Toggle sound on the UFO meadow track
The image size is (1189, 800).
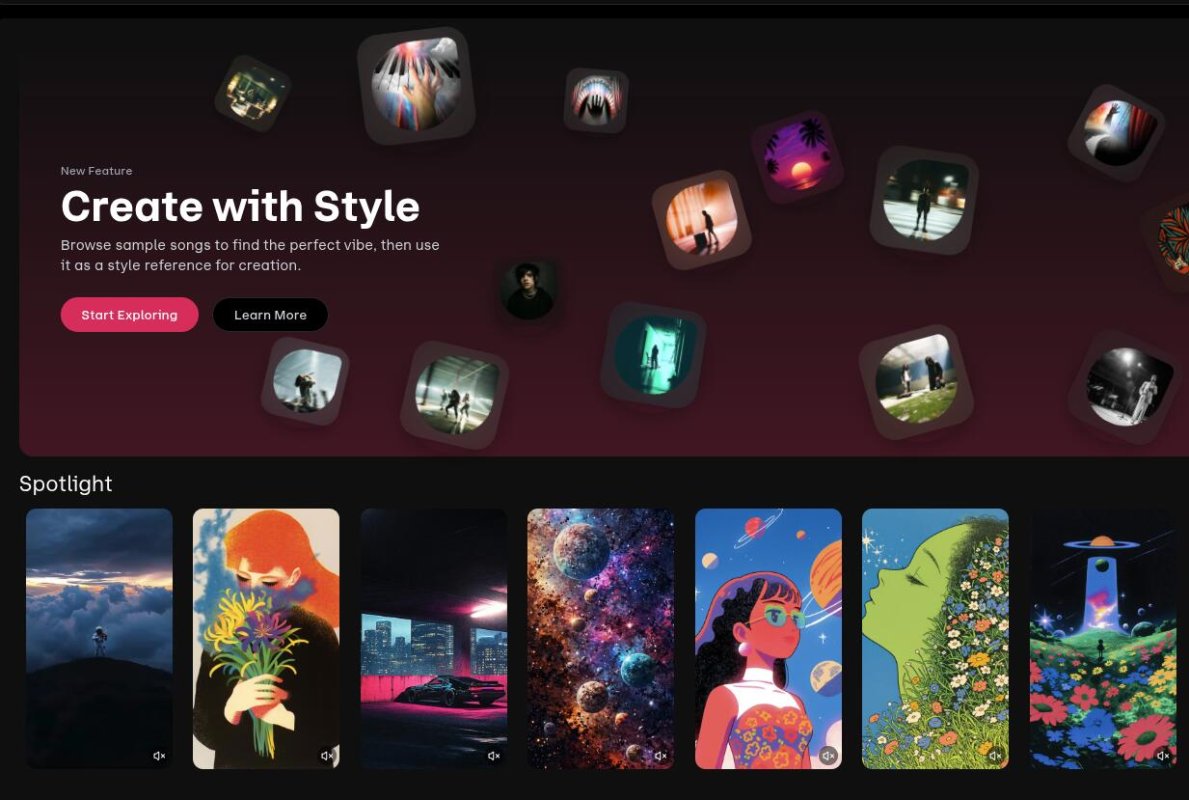(x=1161, y=755)
